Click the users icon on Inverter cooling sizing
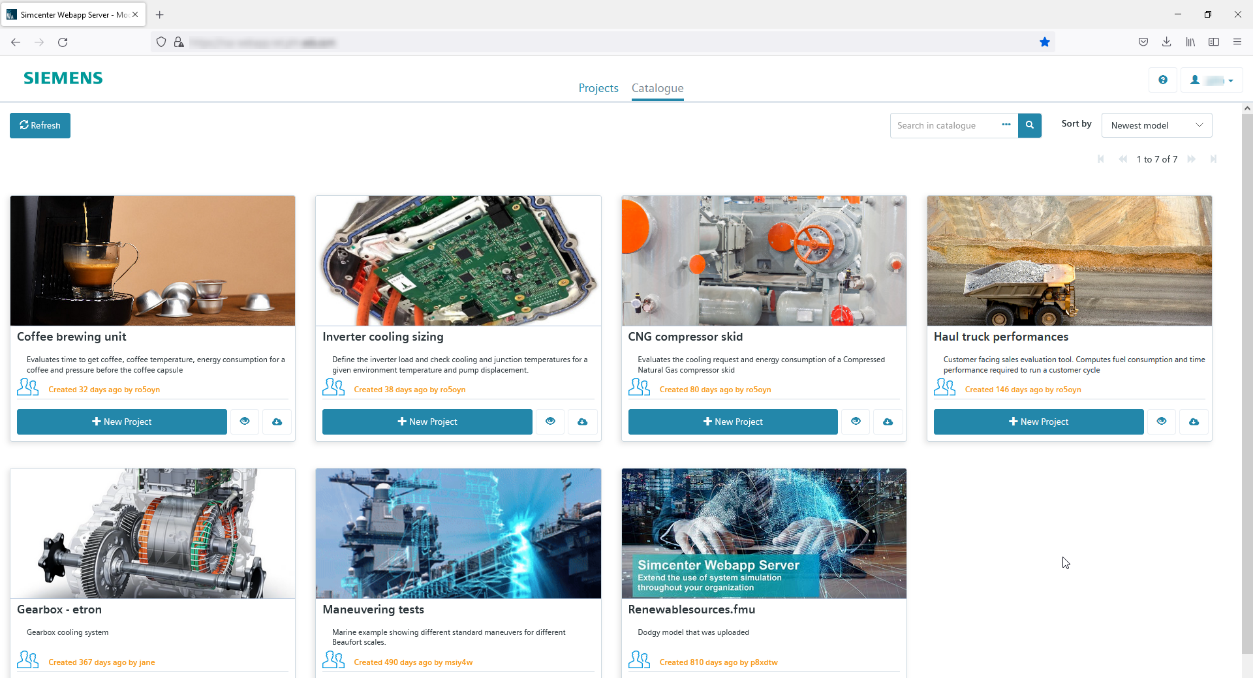 coord(333,387)
